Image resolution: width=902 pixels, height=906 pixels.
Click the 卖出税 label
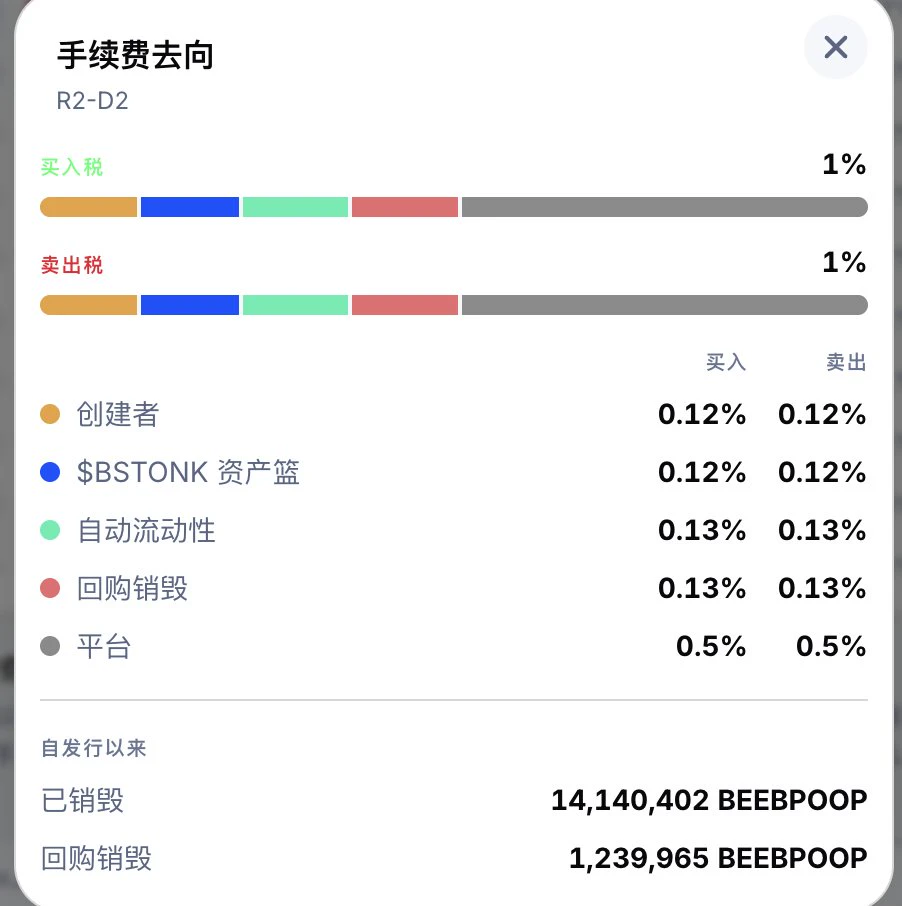pos(72,265)
